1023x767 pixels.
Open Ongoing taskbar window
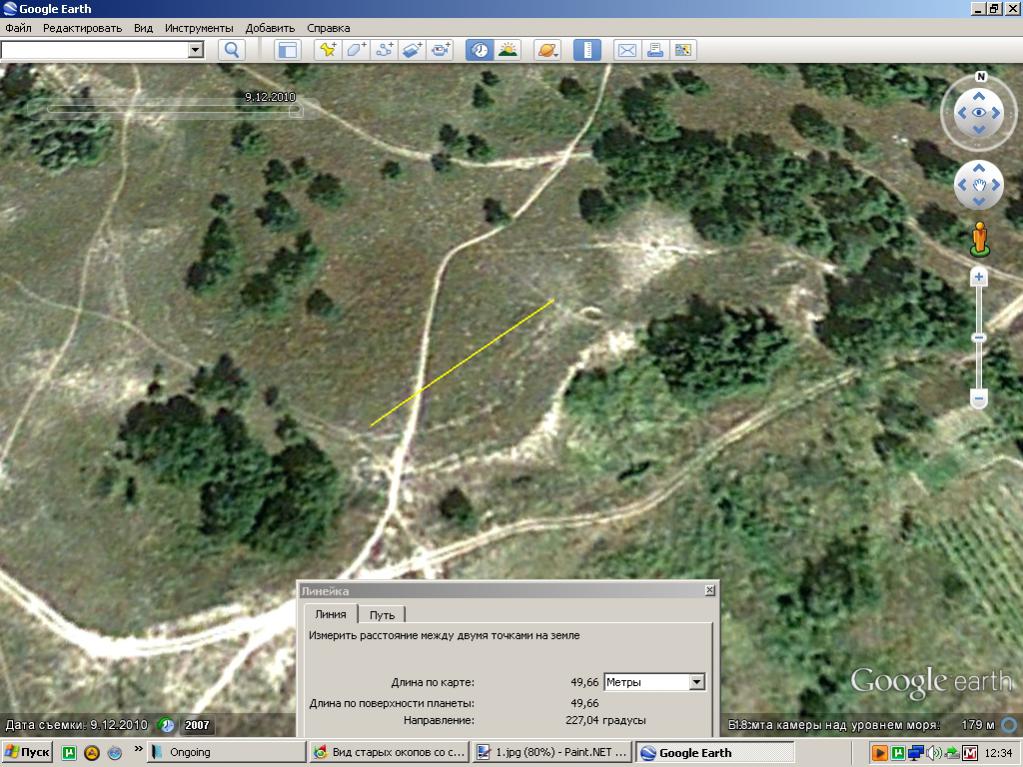click(226, 753)
